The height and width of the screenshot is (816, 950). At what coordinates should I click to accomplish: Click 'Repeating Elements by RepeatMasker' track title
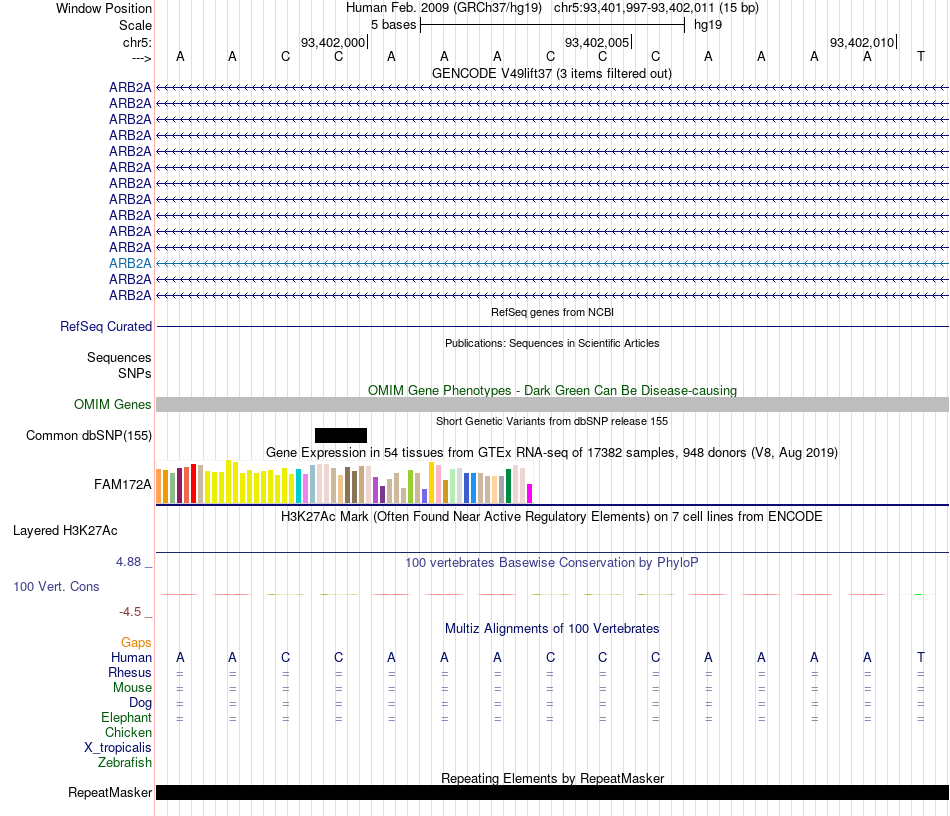pos(552,778)
